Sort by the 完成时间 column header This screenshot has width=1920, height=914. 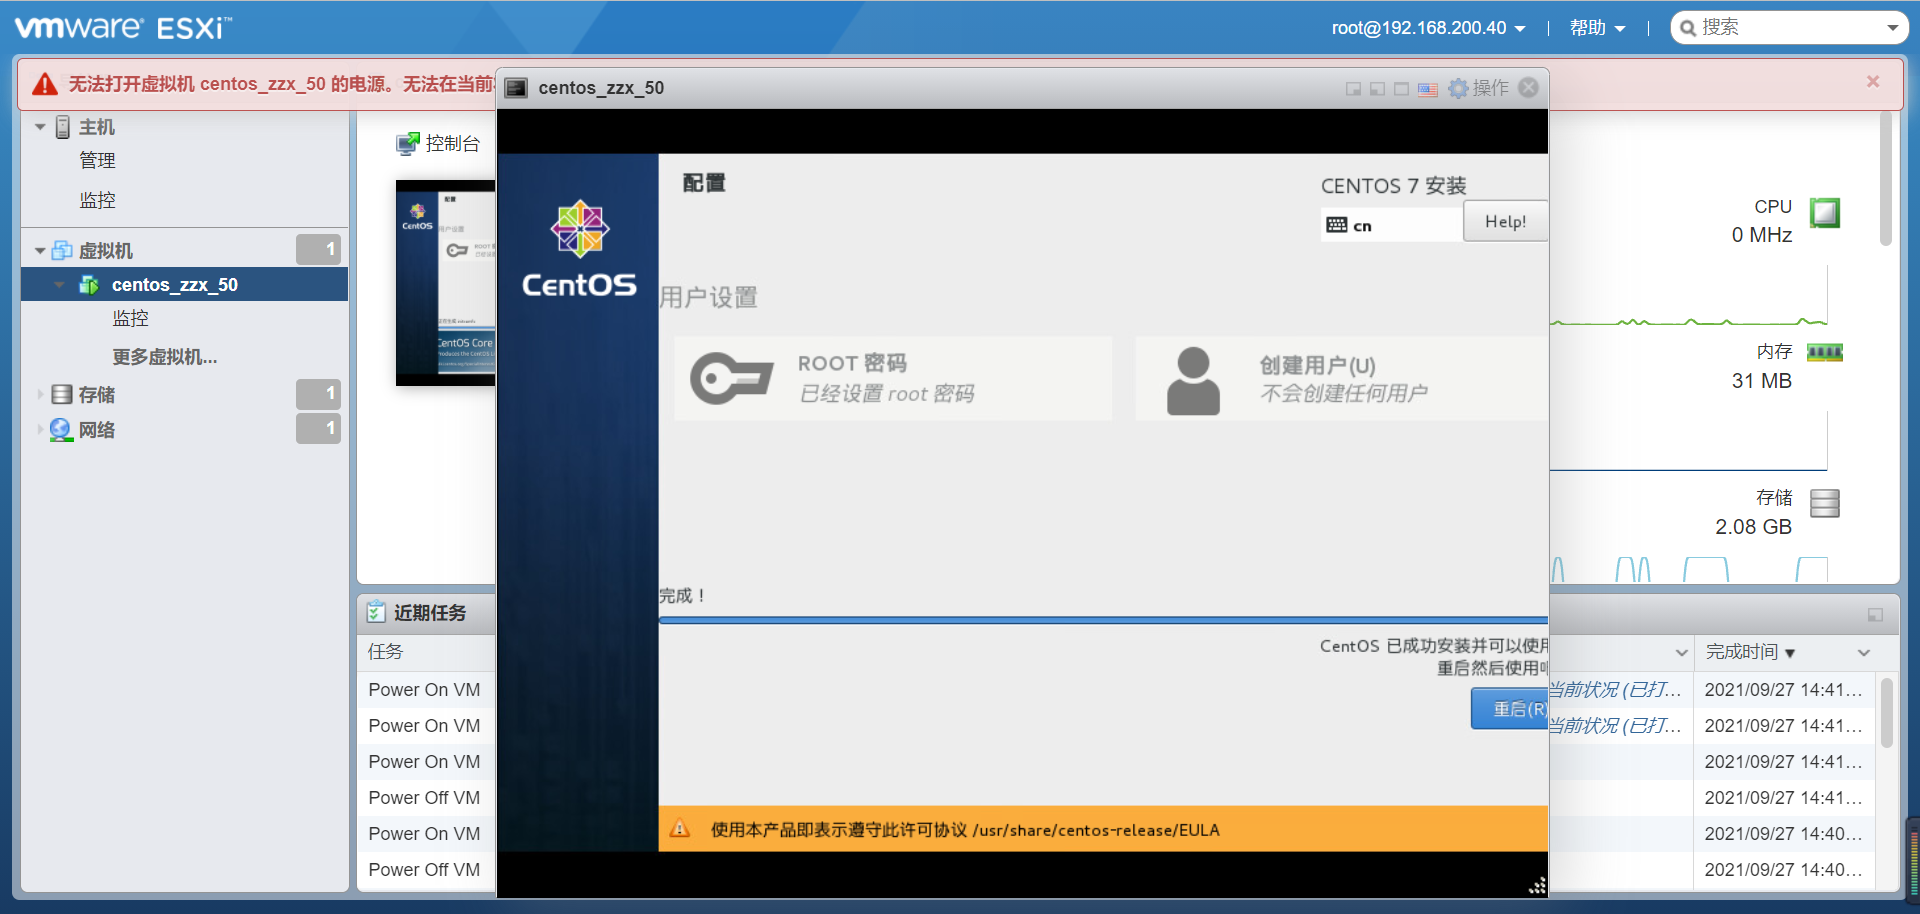coord(1741,652)
